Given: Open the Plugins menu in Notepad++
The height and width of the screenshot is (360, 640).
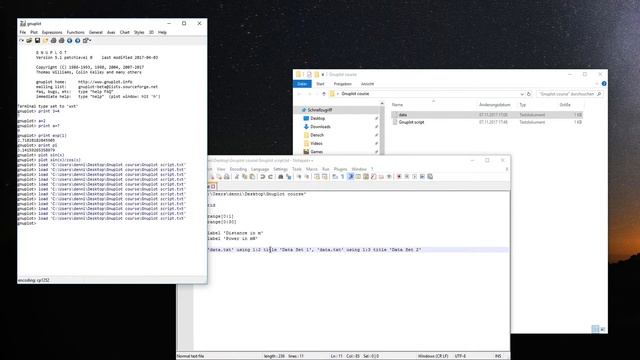Looking at the screenshot, I should [x=340, y=169].
